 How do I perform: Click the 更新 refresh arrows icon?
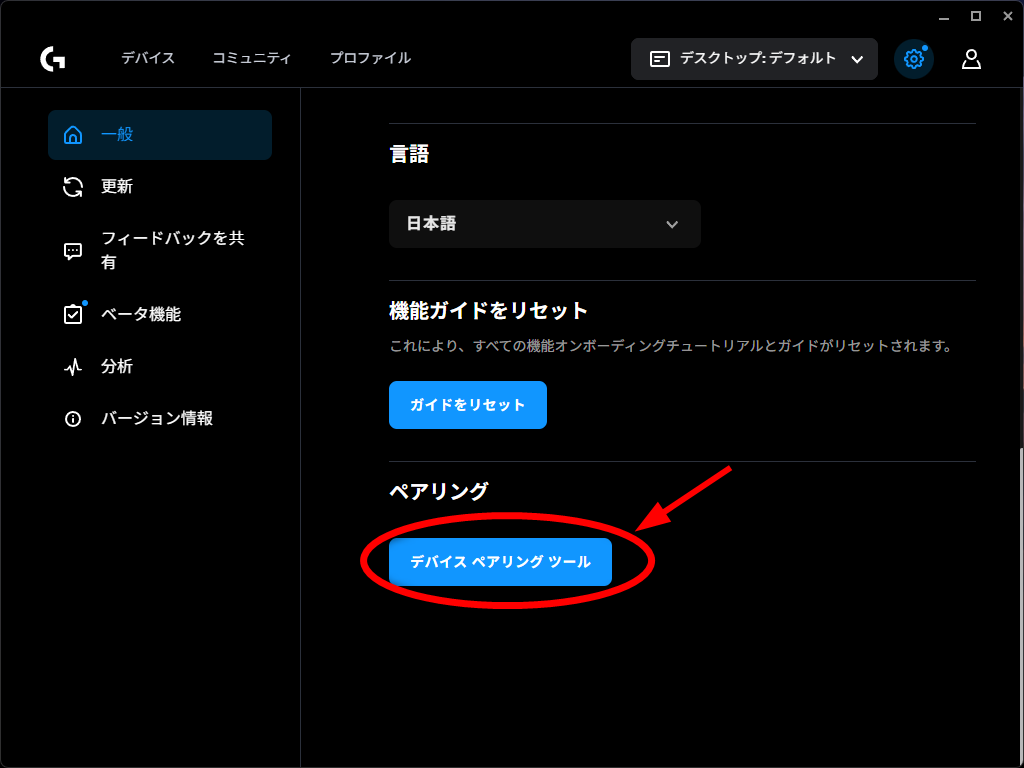tap(73, 187)
